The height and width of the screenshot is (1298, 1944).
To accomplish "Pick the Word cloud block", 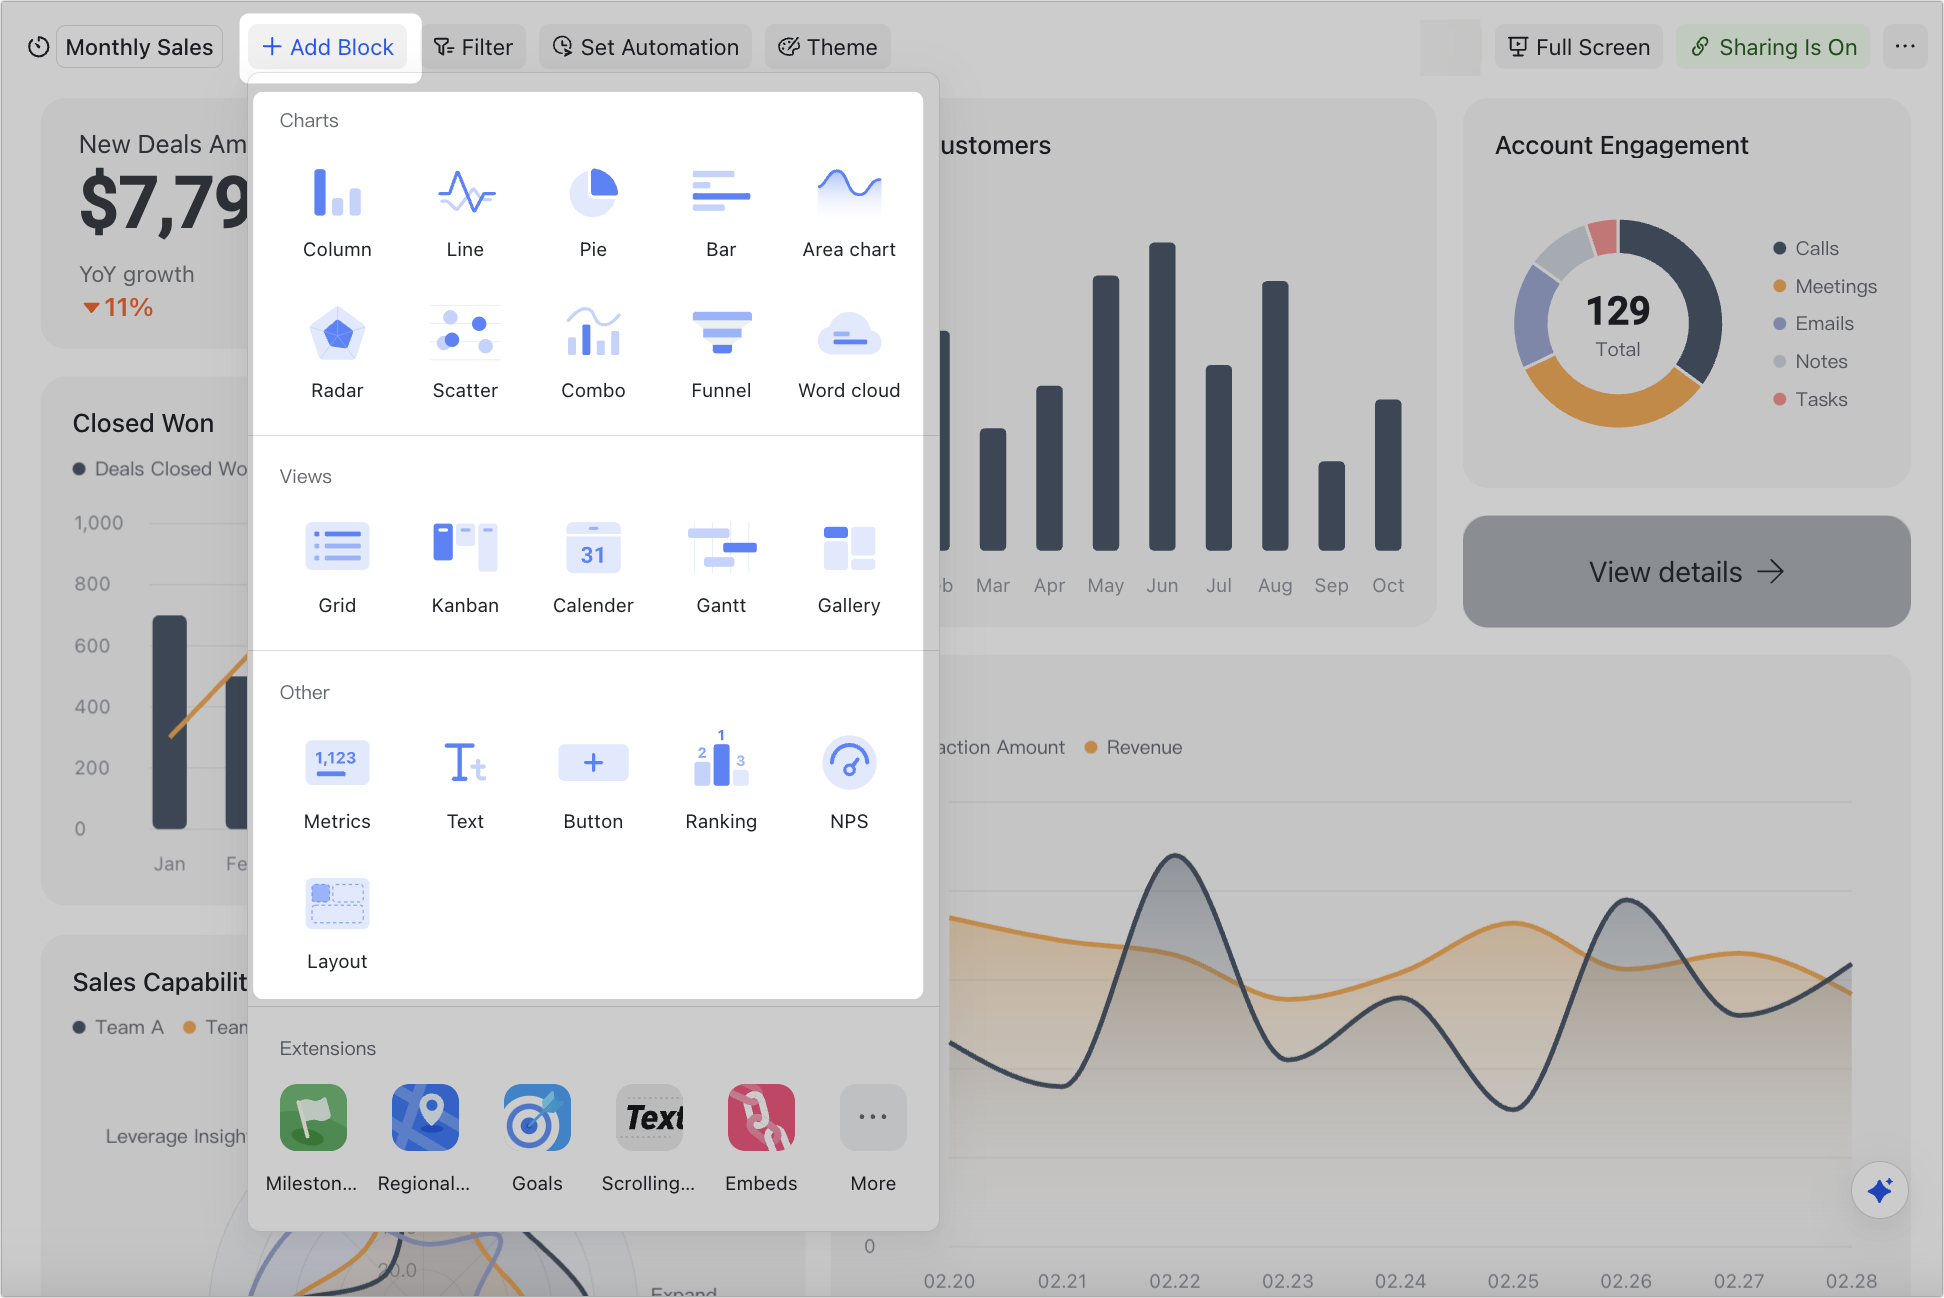I will (849, 353).
